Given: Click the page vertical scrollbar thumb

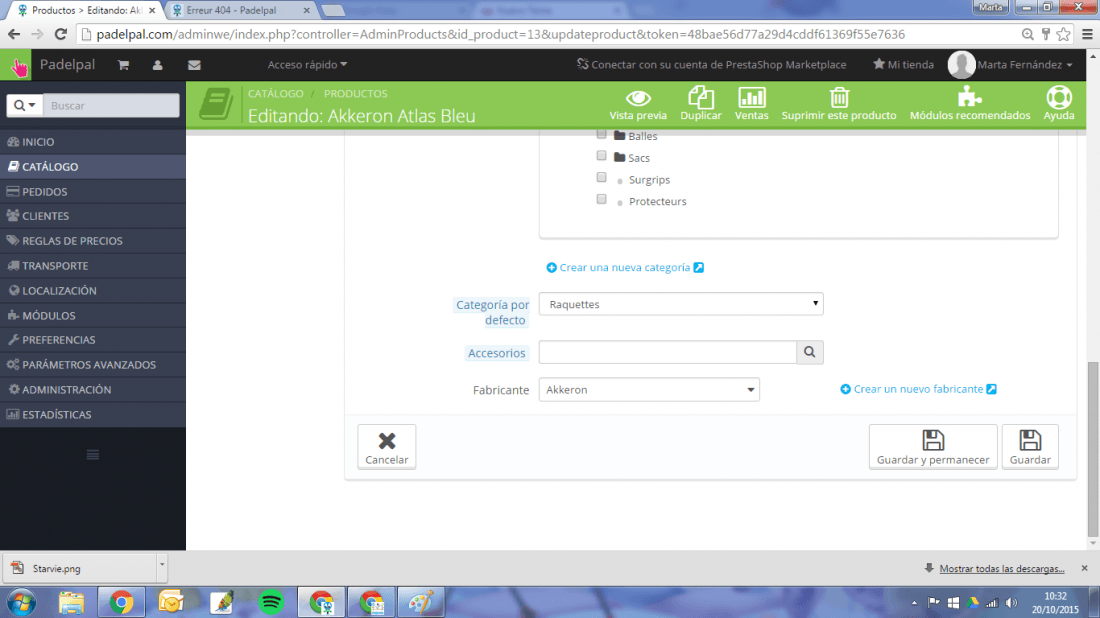Looking at the screenshot, I should click(1092, 448).
